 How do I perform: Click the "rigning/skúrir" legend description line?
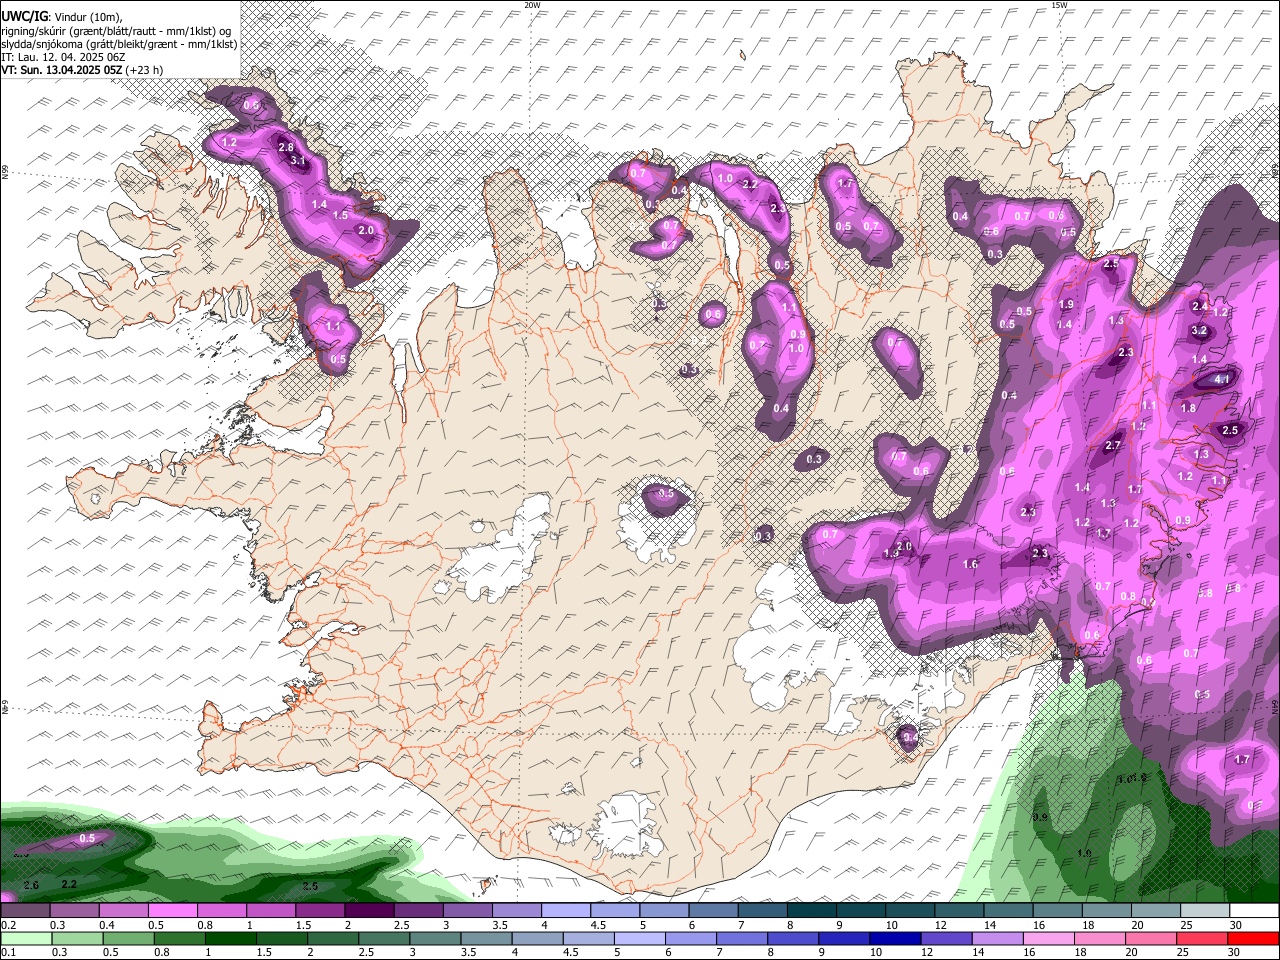tap(118, 30)
